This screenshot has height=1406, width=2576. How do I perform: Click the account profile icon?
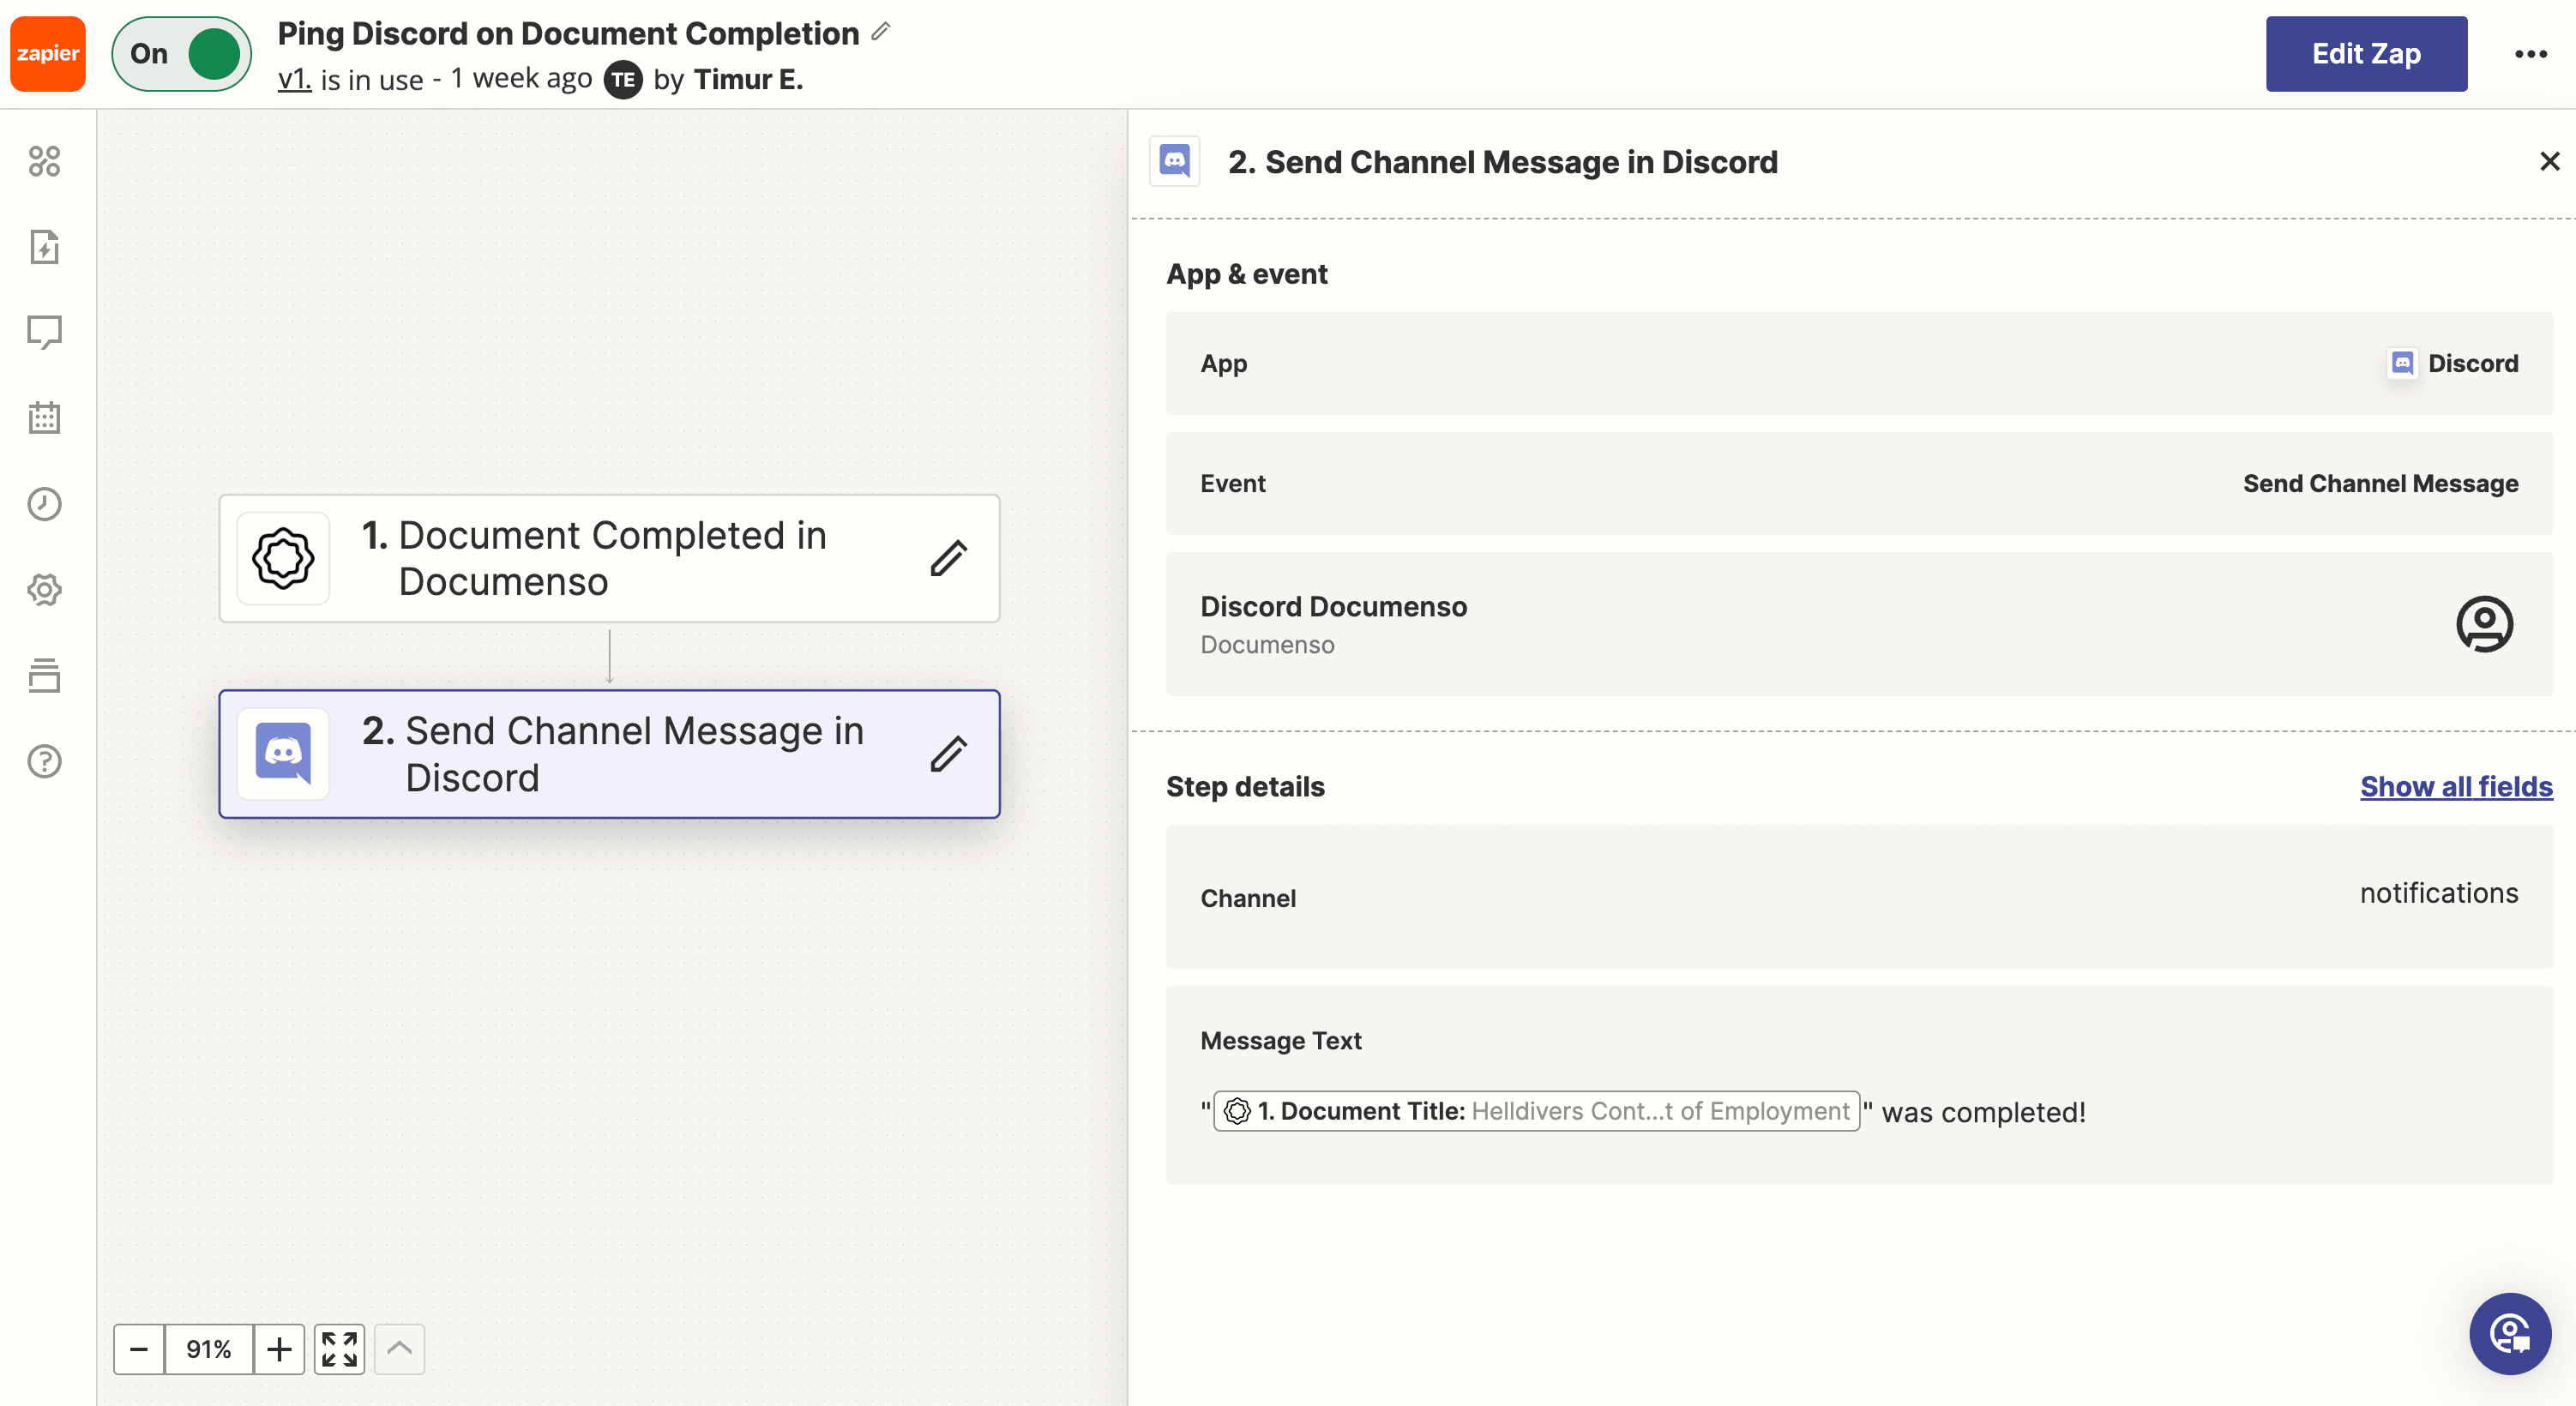pyautogui.click(x=2484, y=624)
